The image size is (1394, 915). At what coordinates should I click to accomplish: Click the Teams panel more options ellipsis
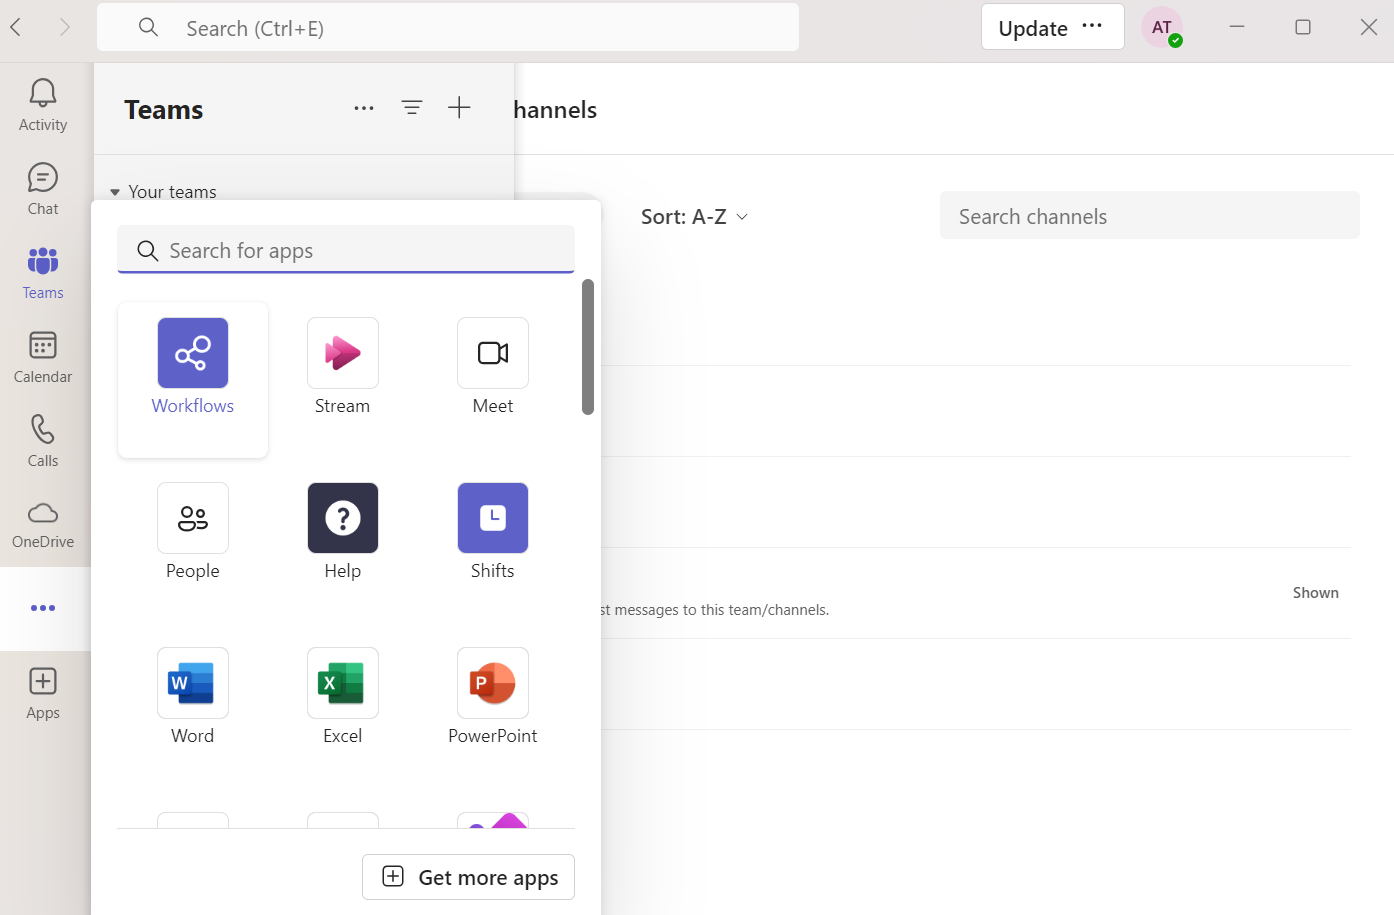[x=364, y=108]
